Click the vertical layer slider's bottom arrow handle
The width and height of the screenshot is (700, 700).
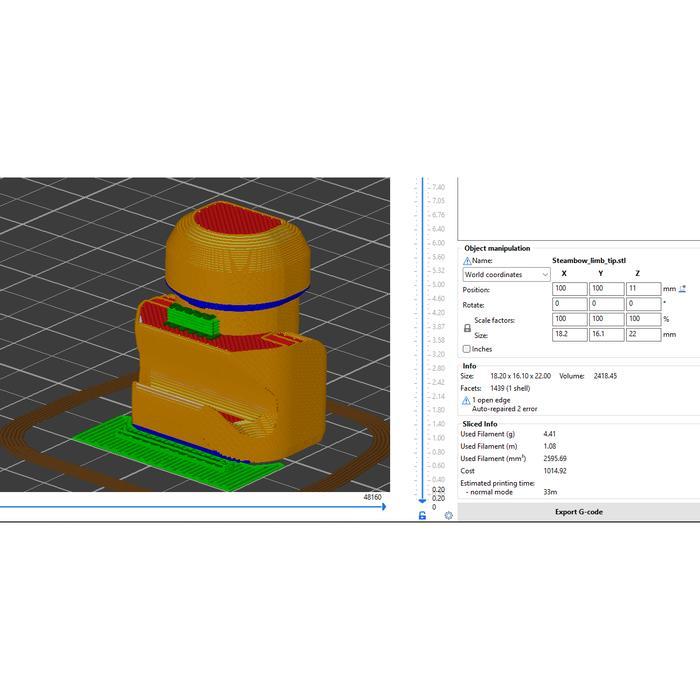click(422, 499)
